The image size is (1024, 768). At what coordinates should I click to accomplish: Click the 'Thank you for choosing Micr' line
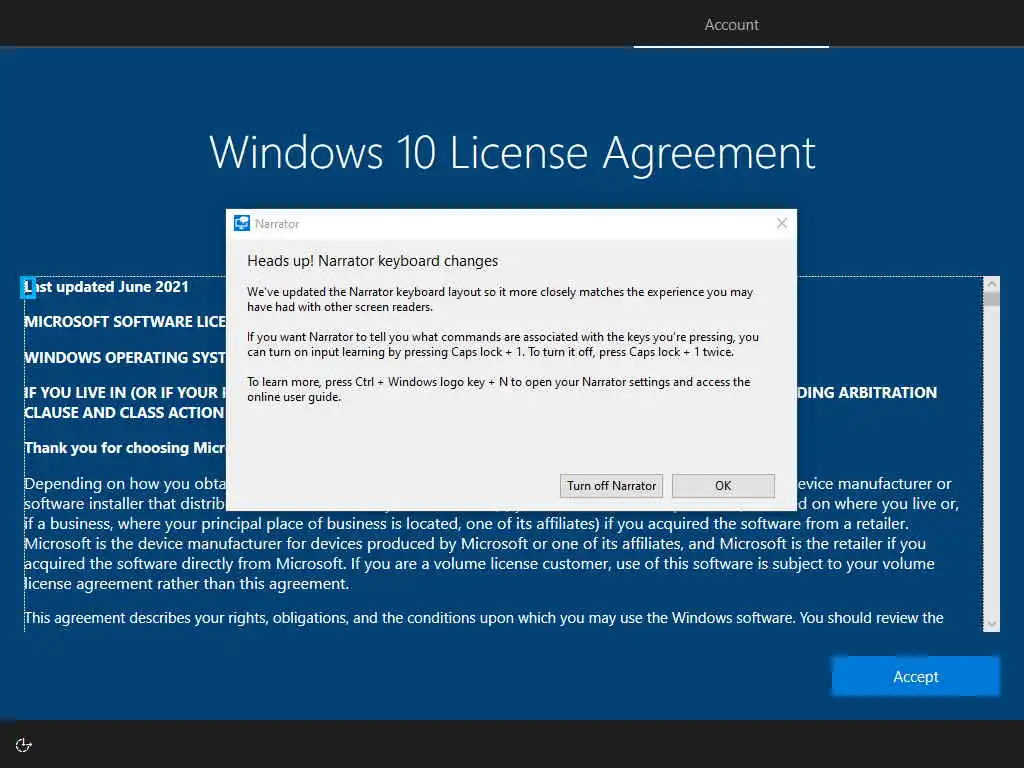(x=125, y=448)
